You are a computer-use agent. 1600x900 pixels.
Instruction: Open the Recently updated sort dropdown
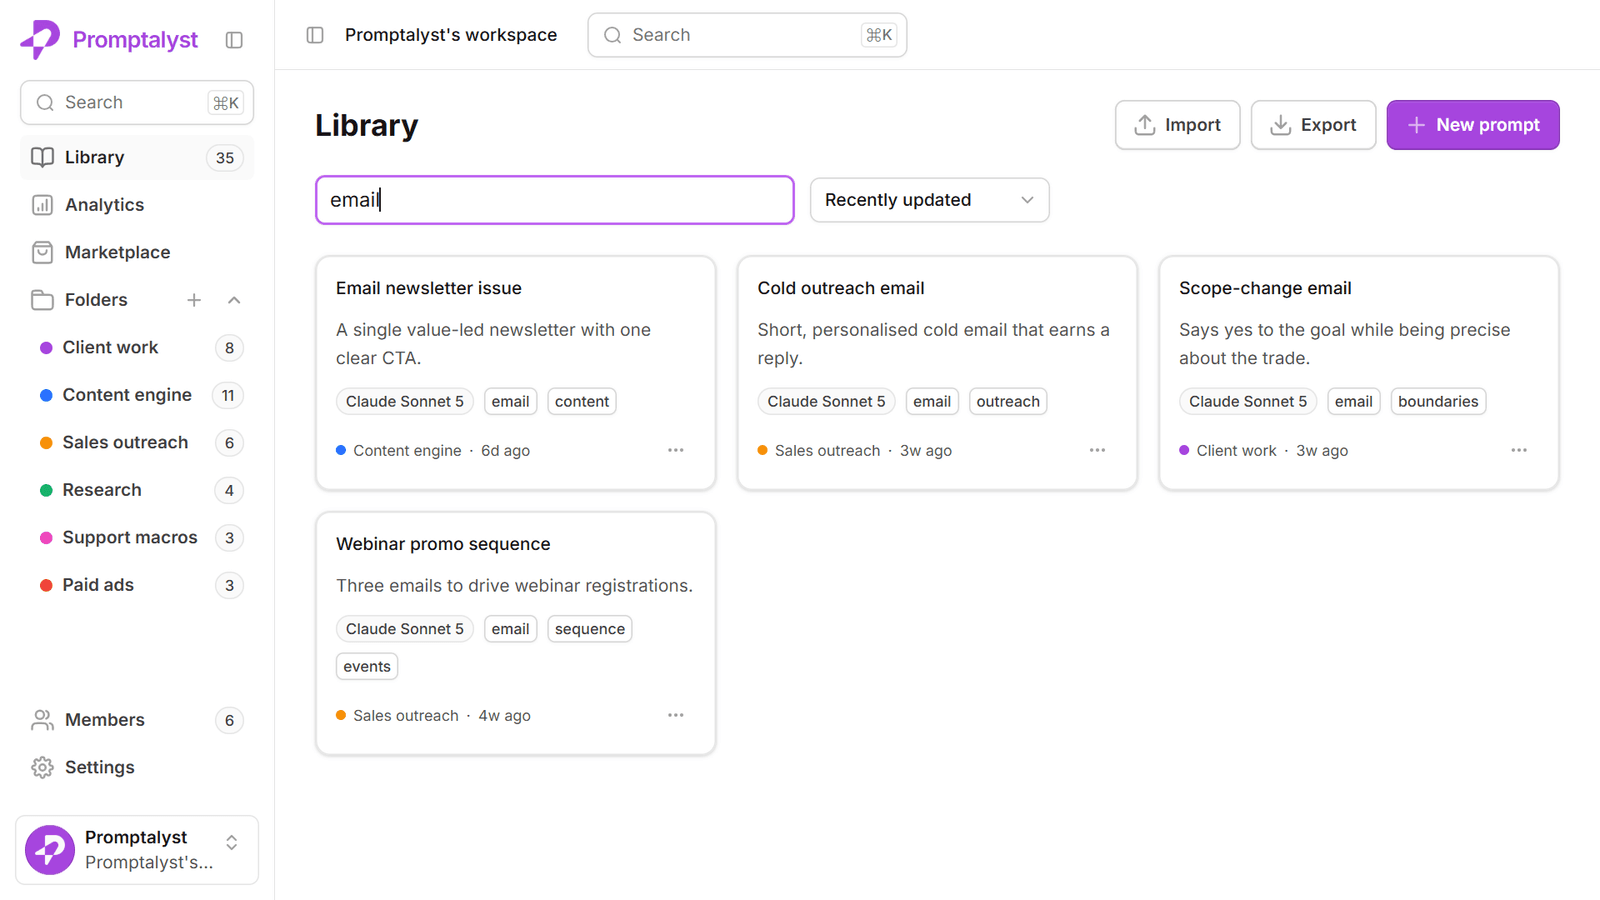tap(929, 200)
